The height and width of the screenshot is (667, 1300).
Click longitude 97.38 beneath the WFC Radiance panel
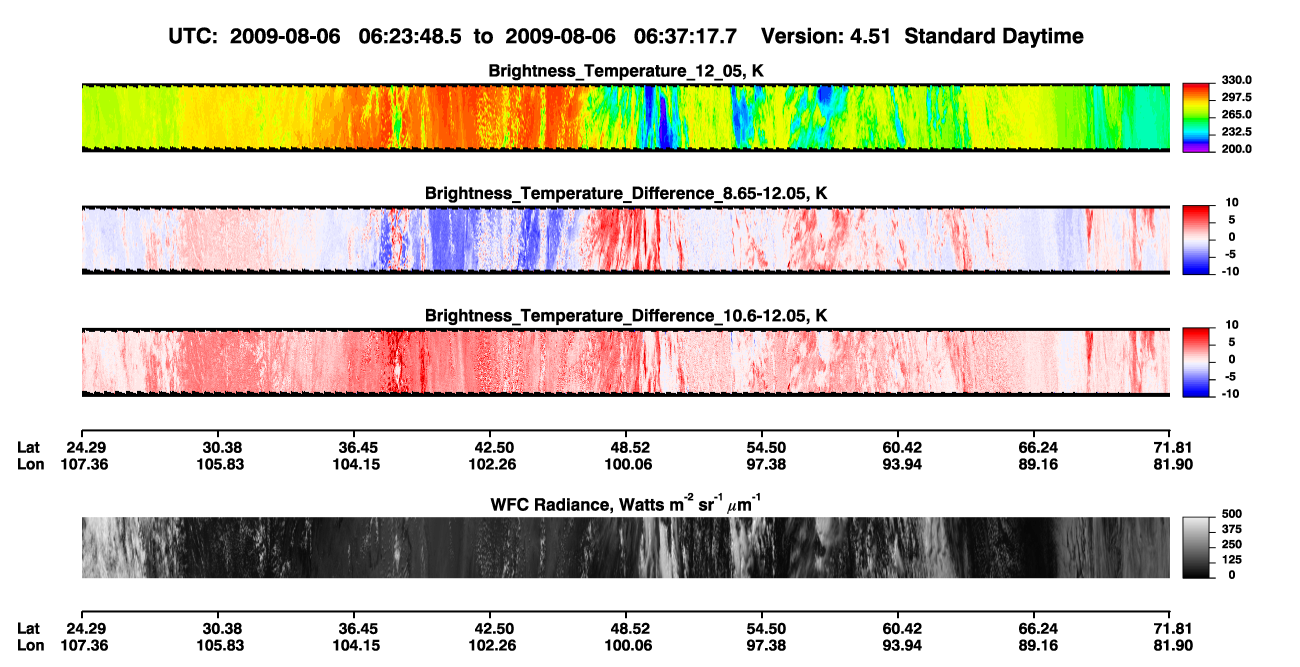[x=766, y=645]
